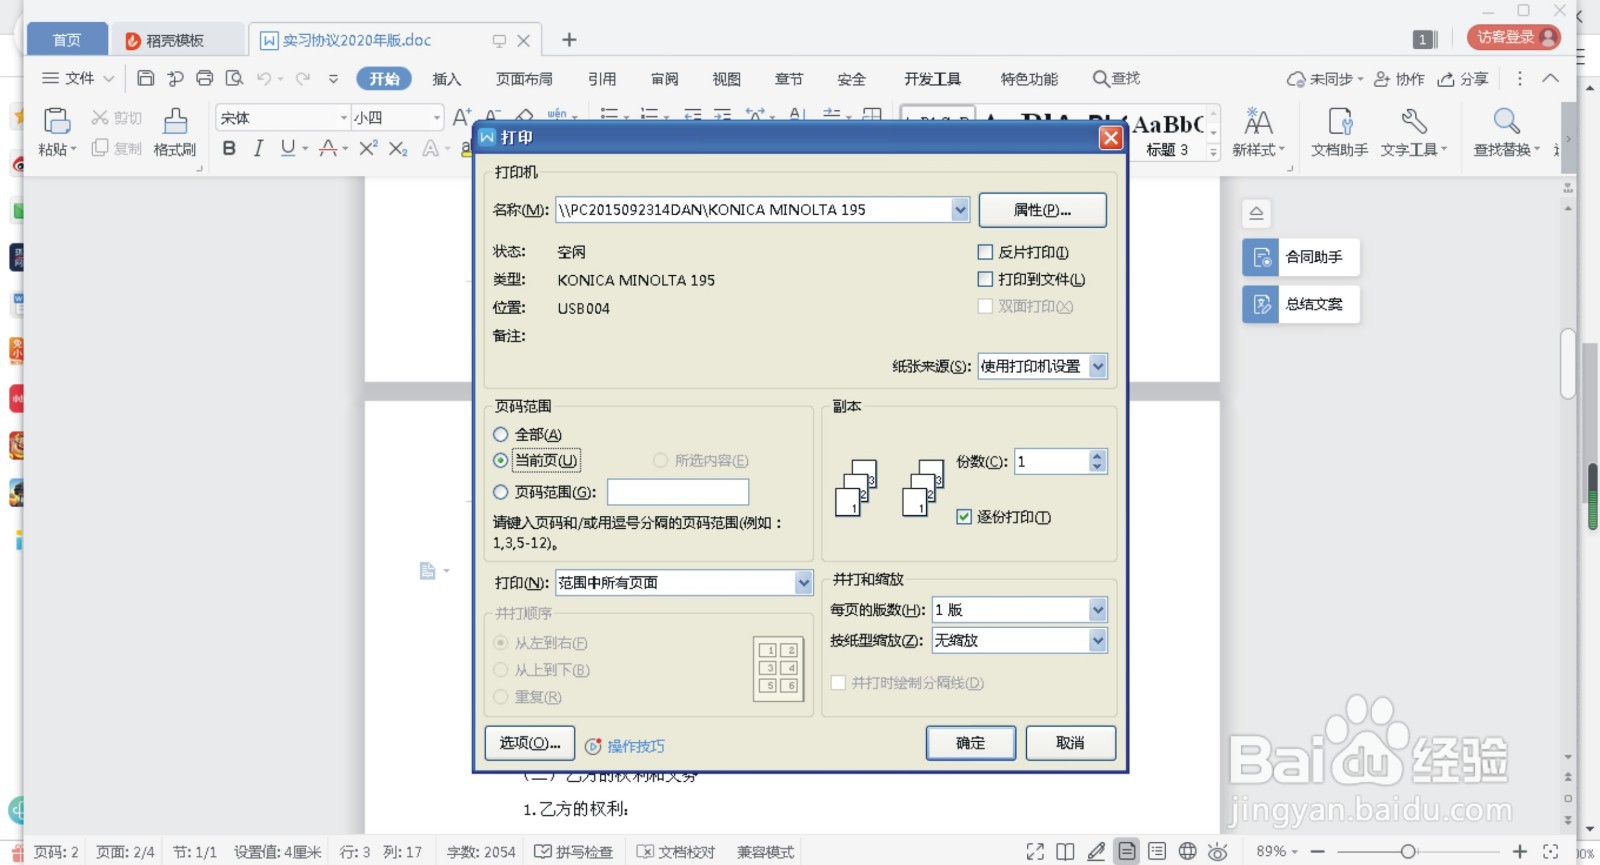This screenshot has width=1600, height=865.
Task: Select the All pages radio button
Action: pyautogui.click(x=501, y=435)
